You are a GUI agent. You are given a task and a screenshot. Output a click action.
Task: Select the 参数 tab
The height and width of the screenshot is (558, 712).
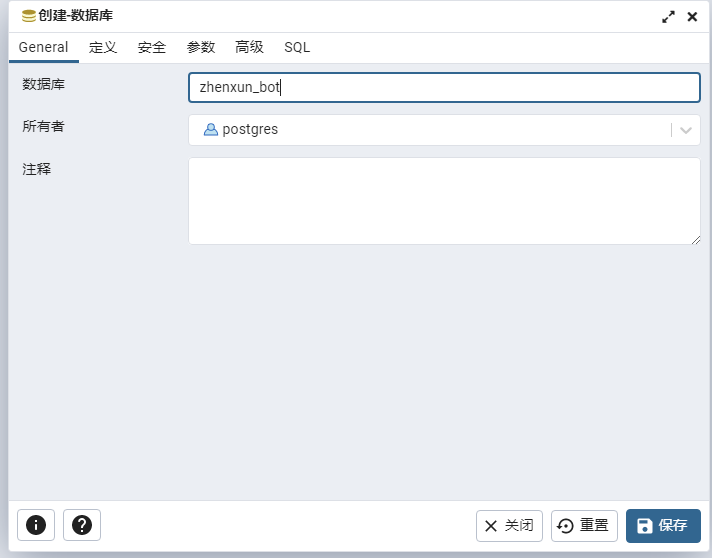(201, 47)
